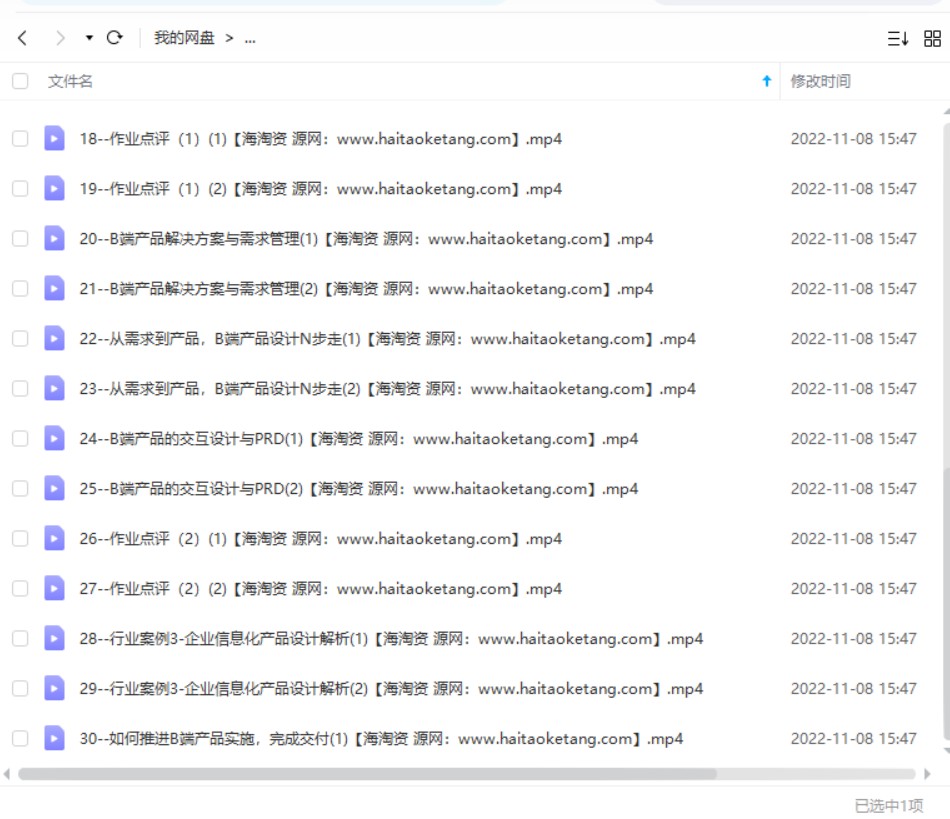Select file name 18--作业点评 (1) (1)

(x=321, y=139)
